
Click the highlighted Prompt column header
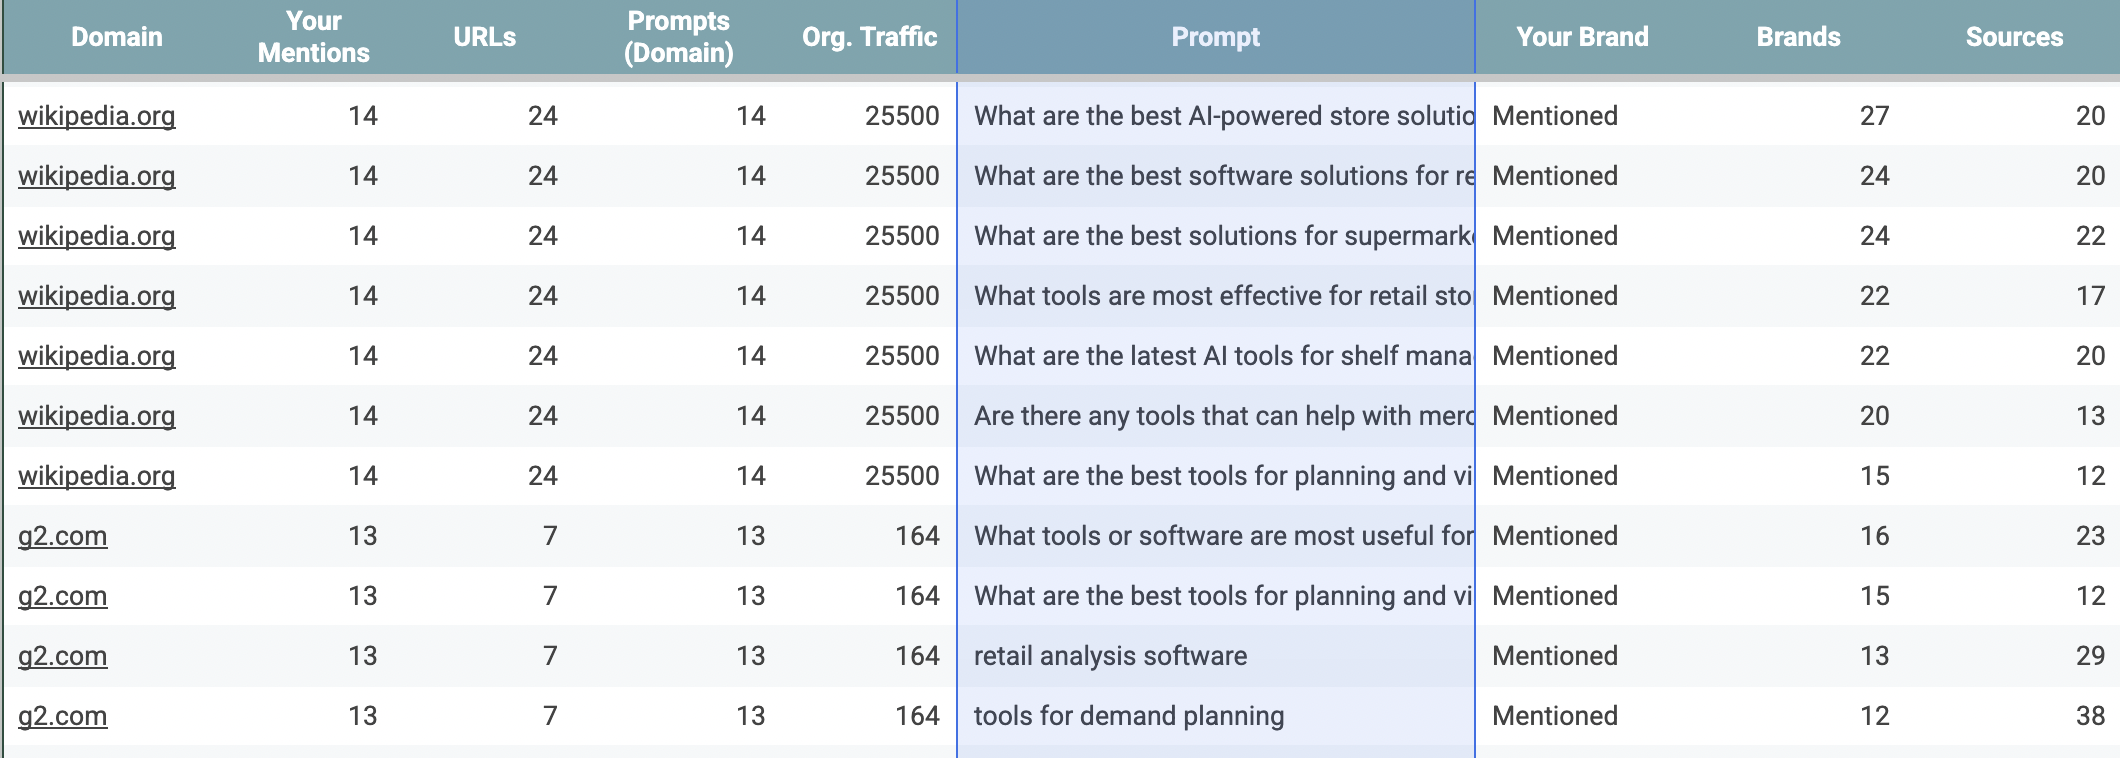click(1215, 37)
